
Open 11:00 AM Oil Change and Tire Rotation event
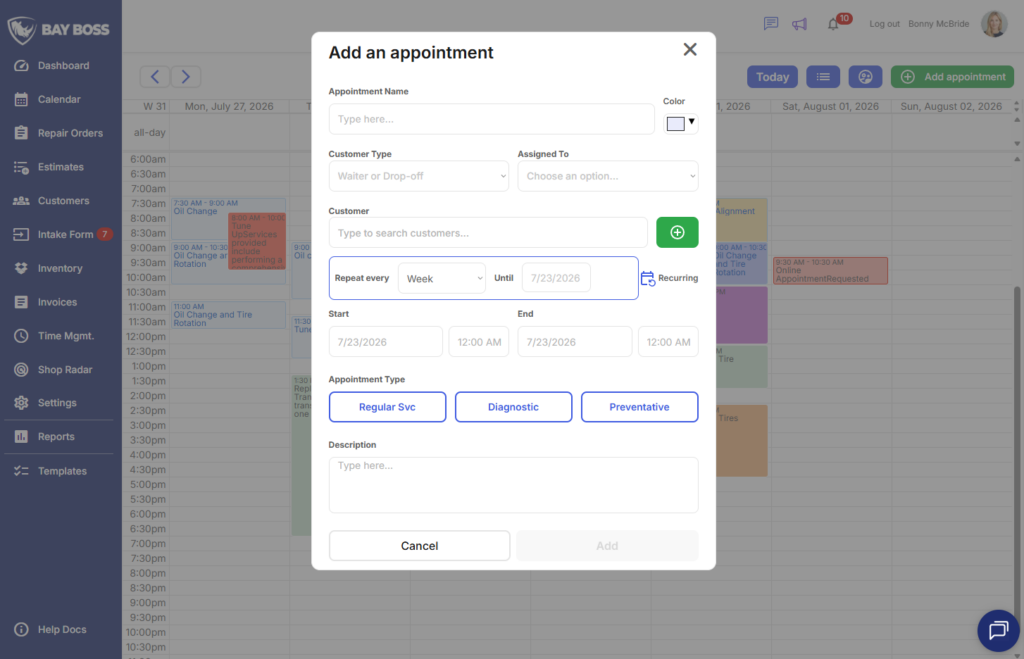click(228, 315)
